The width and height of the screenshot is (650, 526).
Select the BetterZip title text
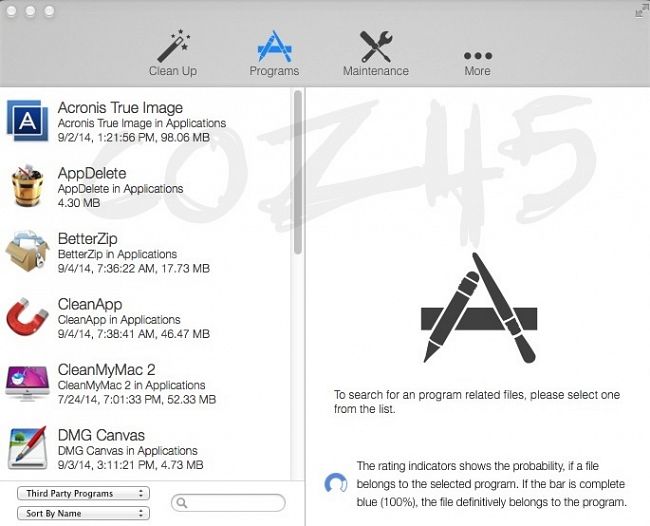coord(87,239)
